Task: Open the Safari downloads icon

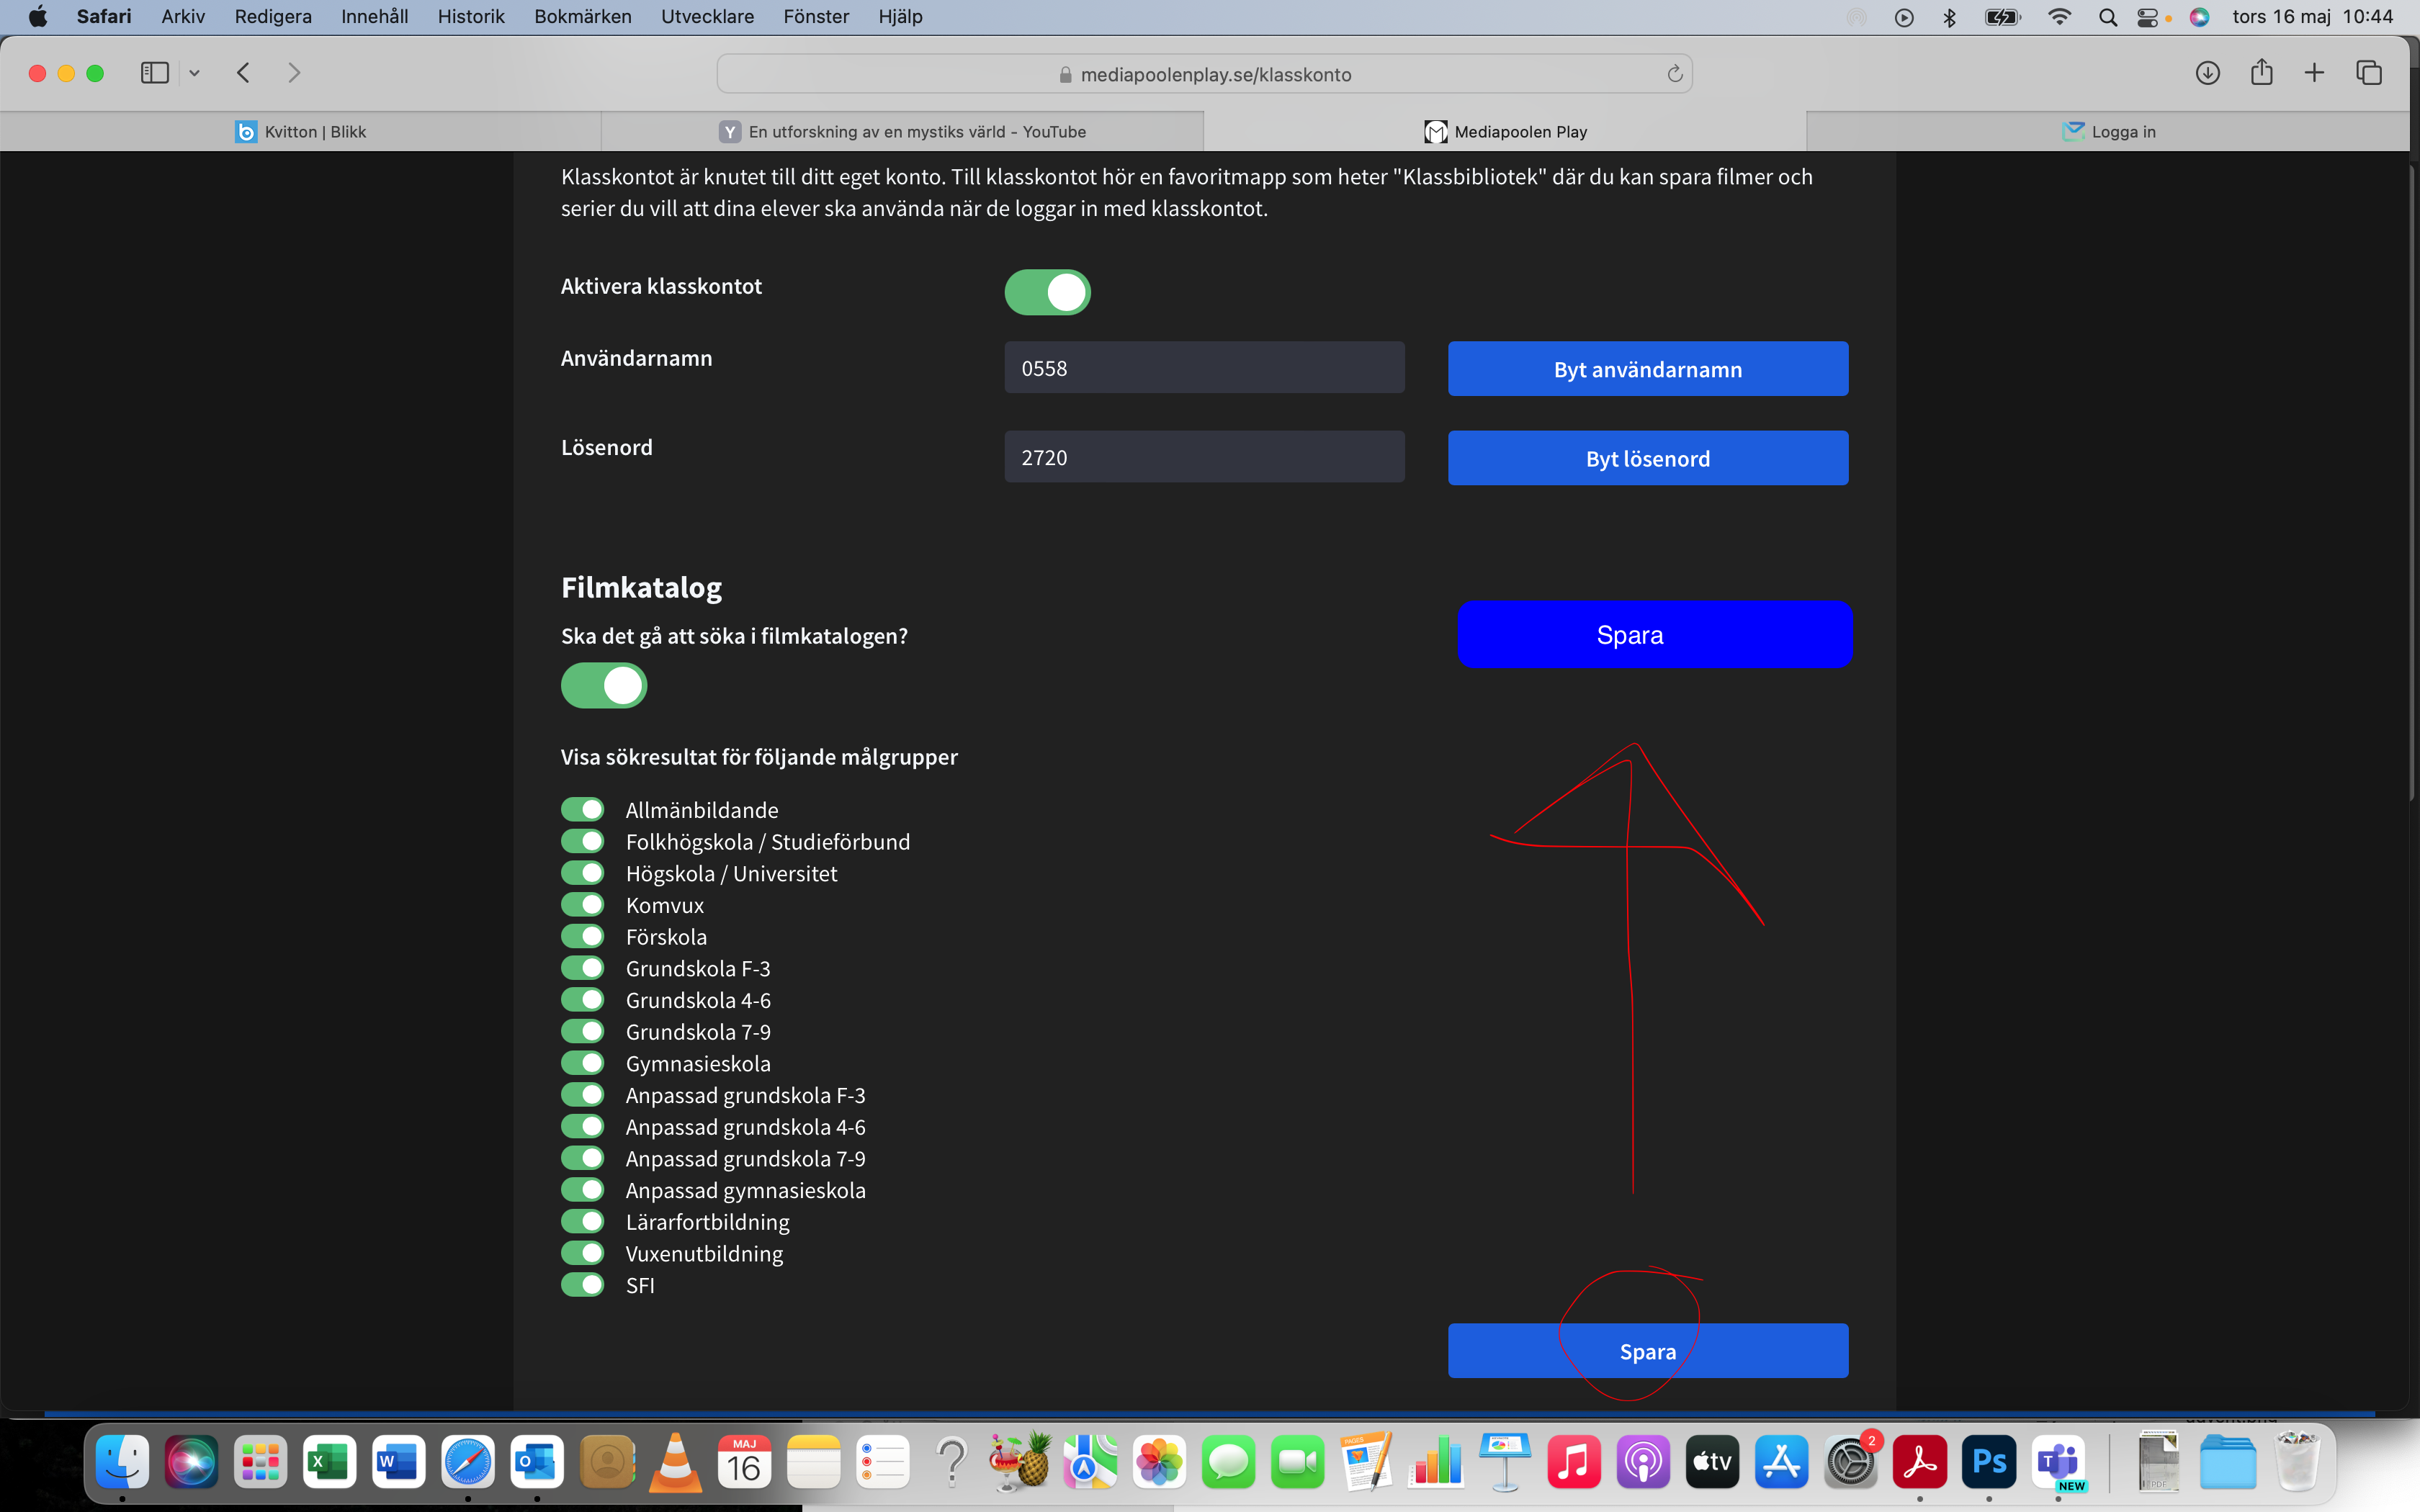Action: click(x=2207, y=73)
